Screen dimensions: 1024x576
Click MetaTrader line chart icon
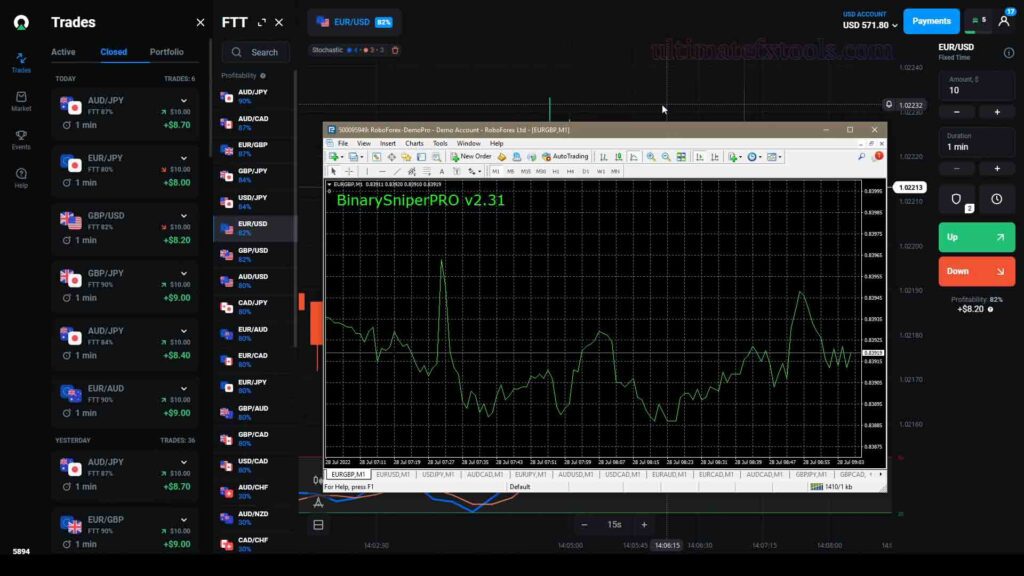pyautogui.click(x=633, y=157)
